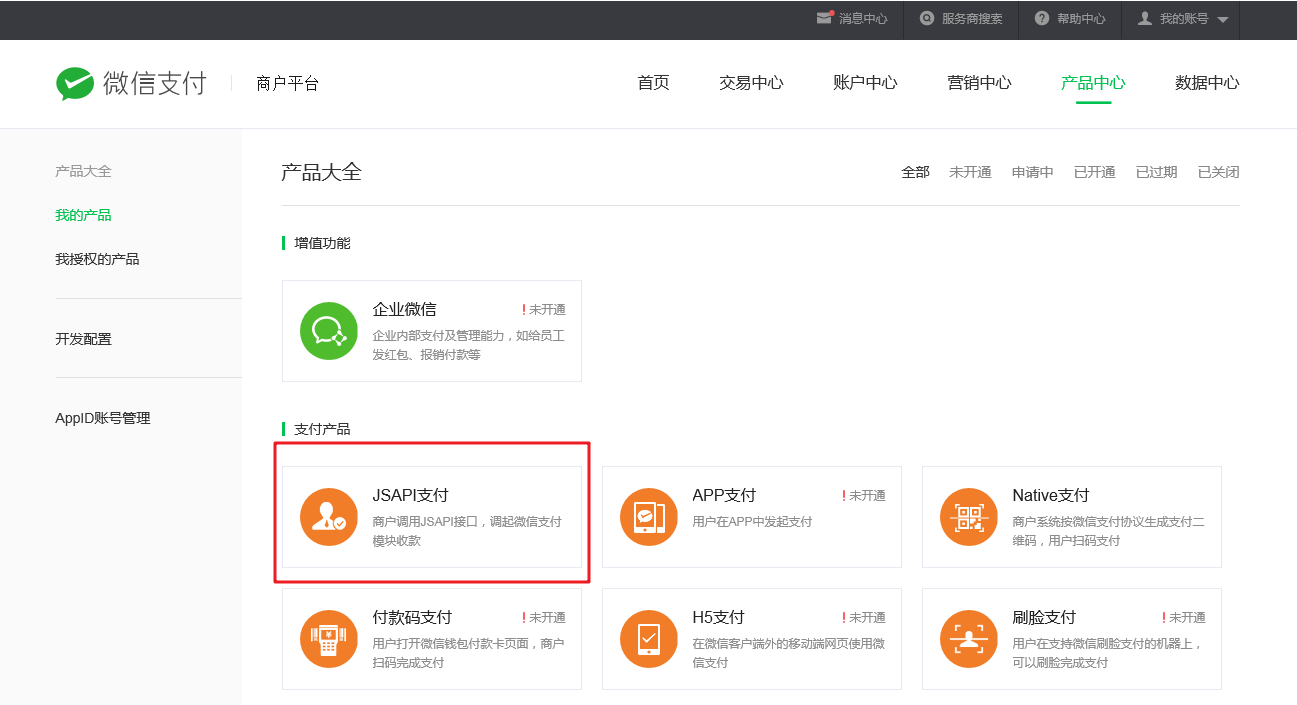1297x705 pixels.
Task: Open AppID账号管理 in sidebar
Action: (x=103, y=418)
